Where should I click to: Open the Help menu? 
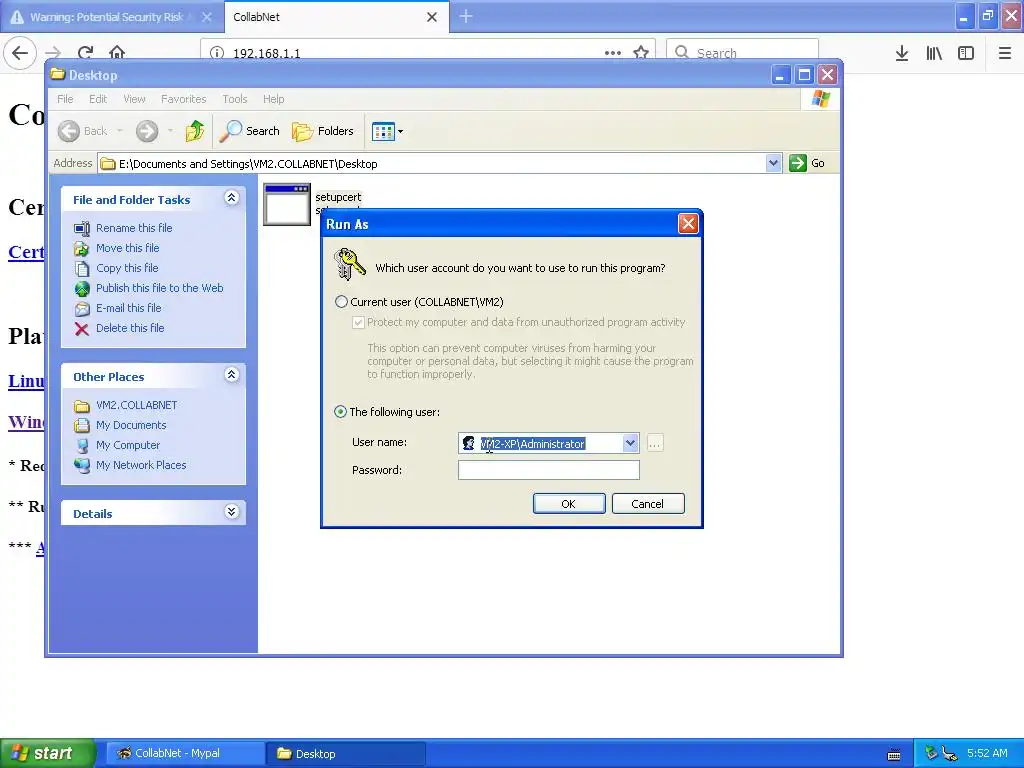pos(274,99)
